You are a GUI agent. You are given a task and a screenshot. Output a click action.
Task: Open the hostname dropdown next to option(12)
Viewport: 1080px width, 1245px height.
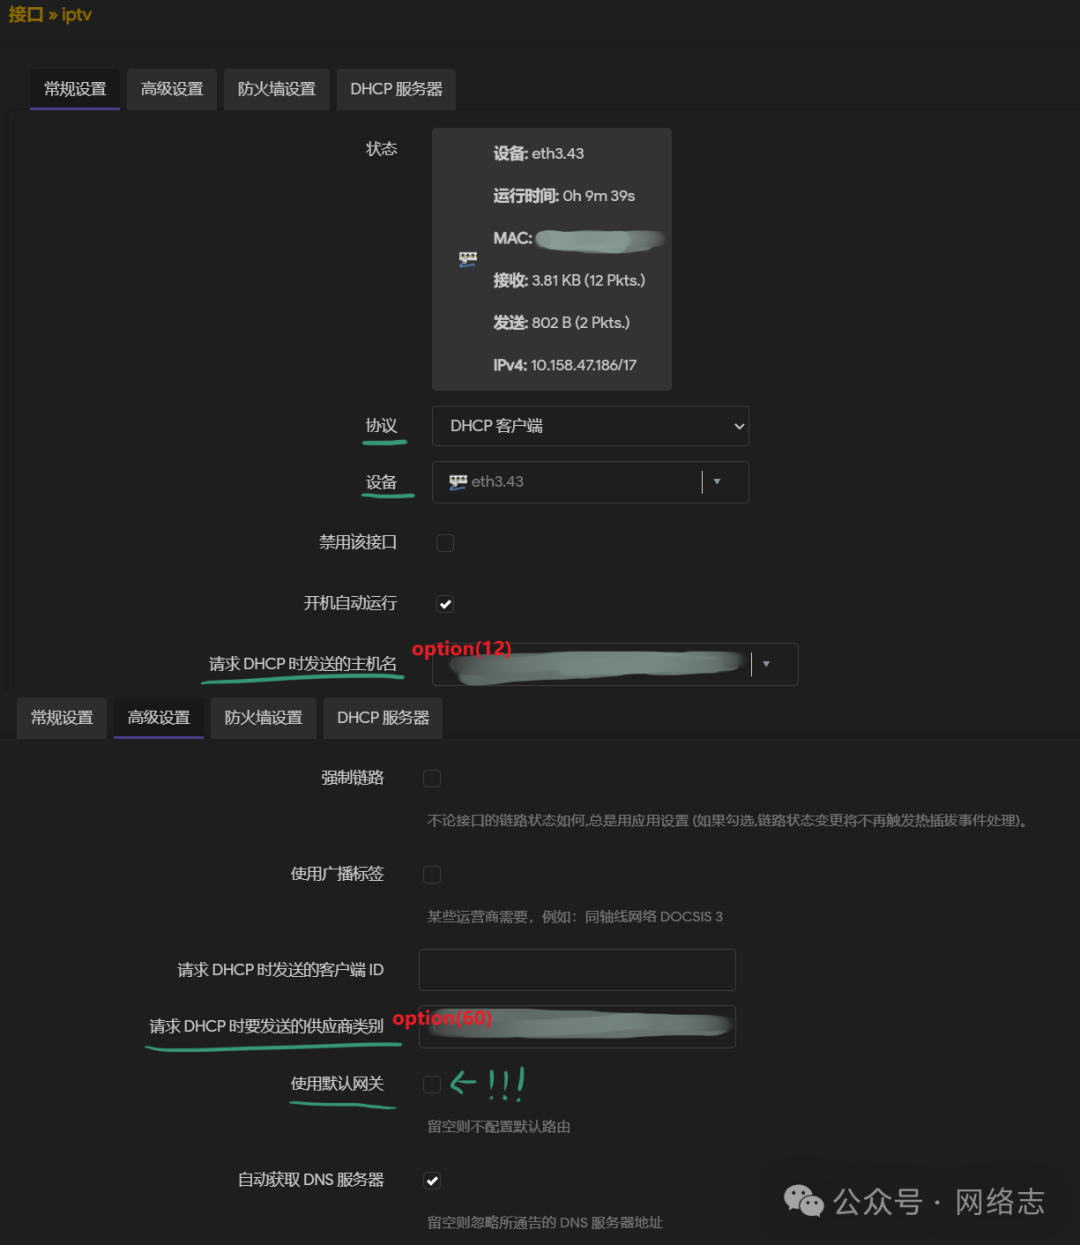(x=767, y=664)
